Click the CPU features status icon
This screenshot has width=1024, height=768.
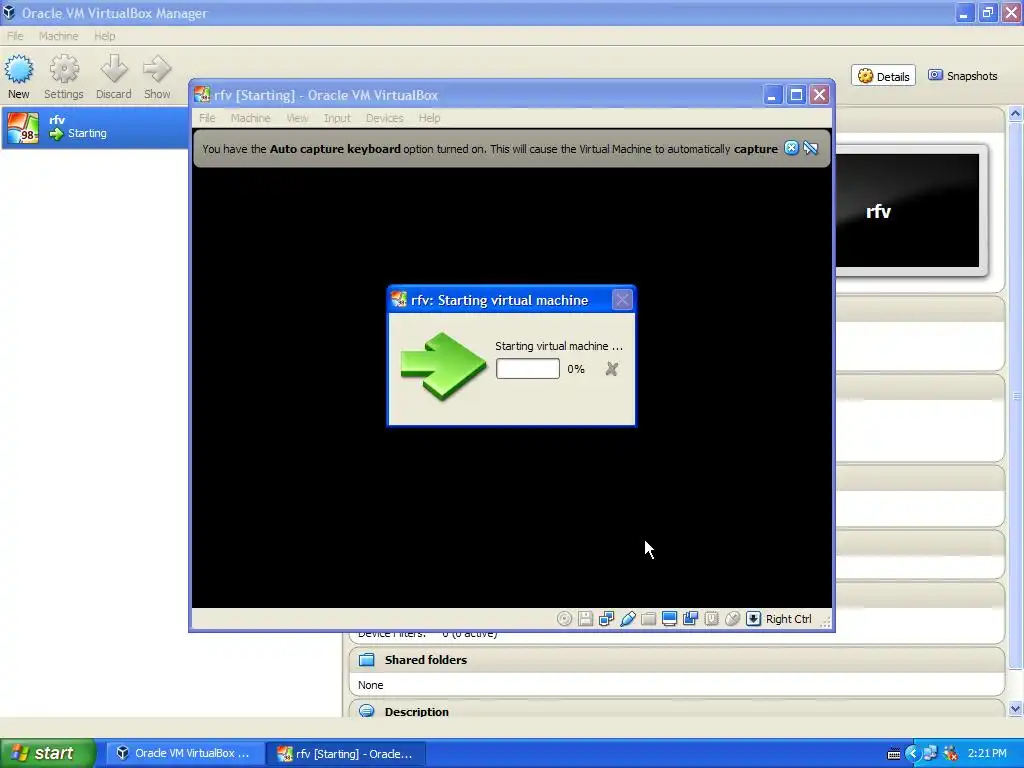(711, 618)
